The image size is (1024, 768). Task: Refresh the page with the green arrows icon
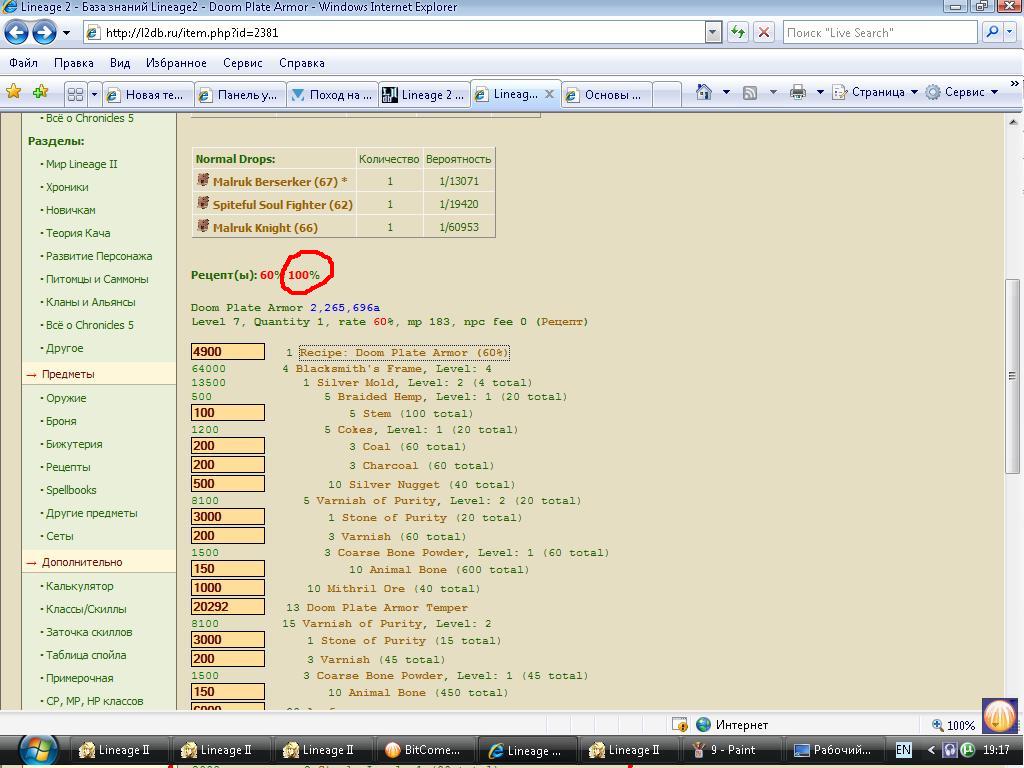coord(738,33)
